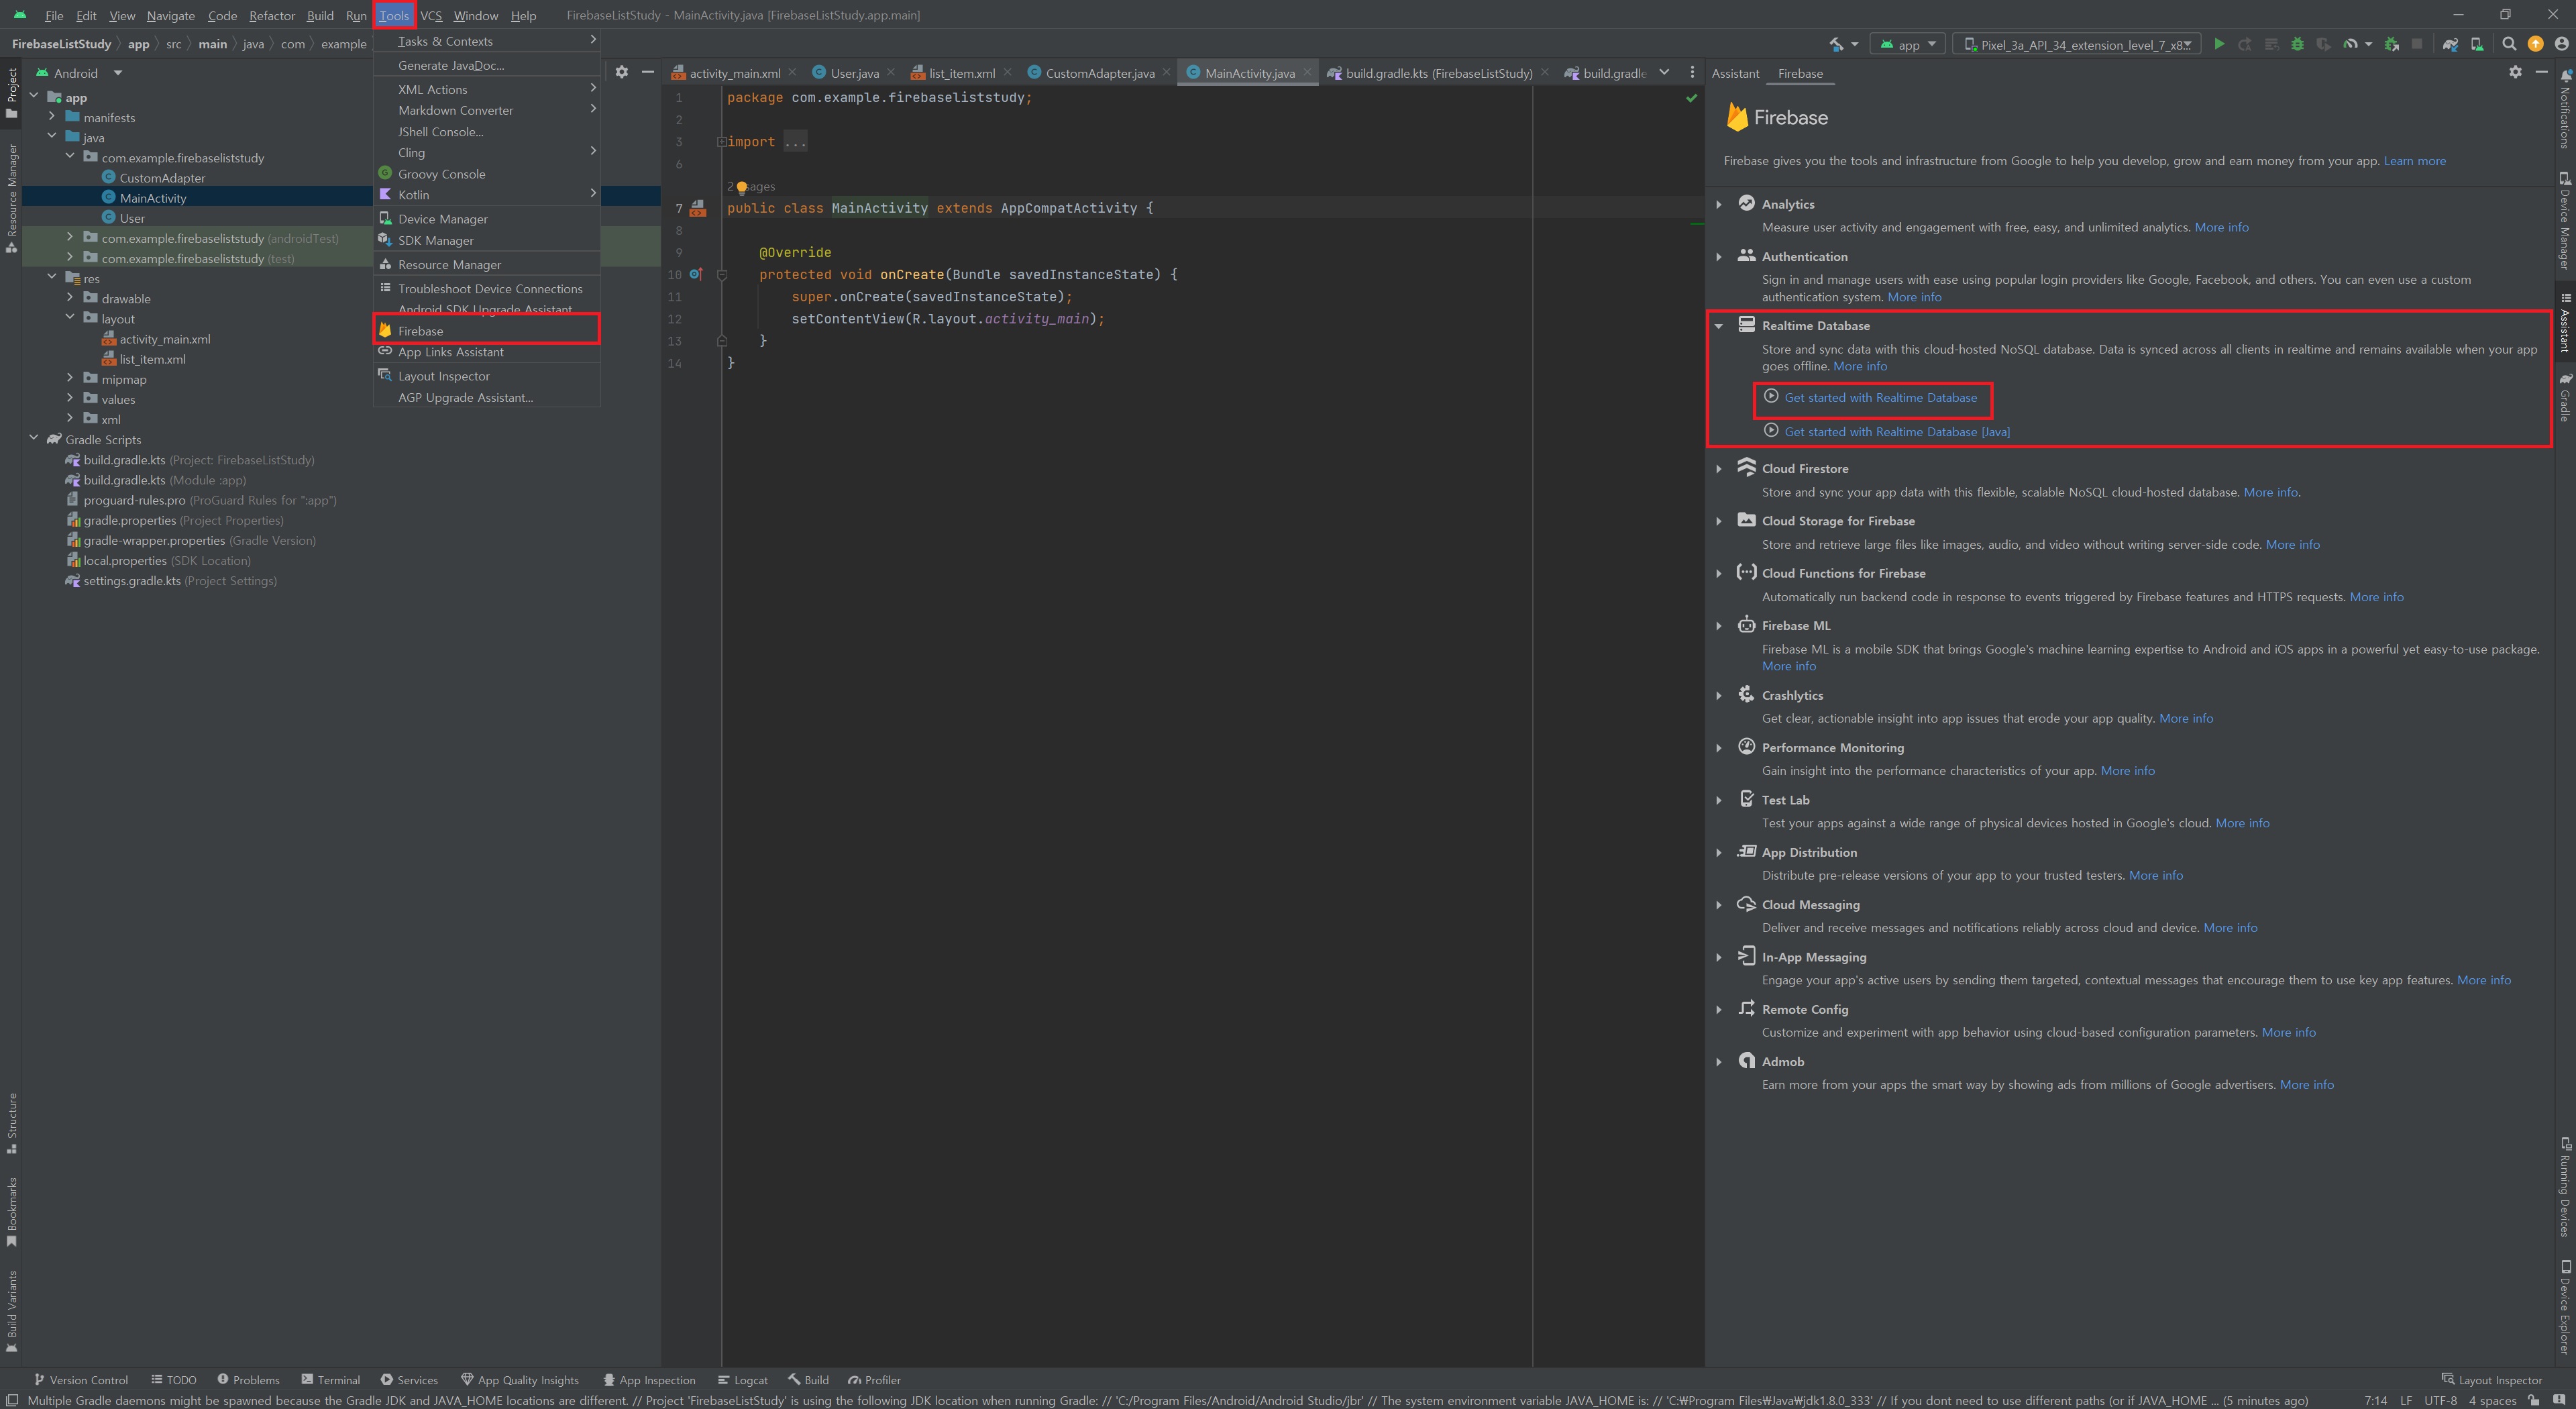Click Learn more link under Firebase heading
The height and width of the screenshot is (1409, 2576).
point(2414,161)
